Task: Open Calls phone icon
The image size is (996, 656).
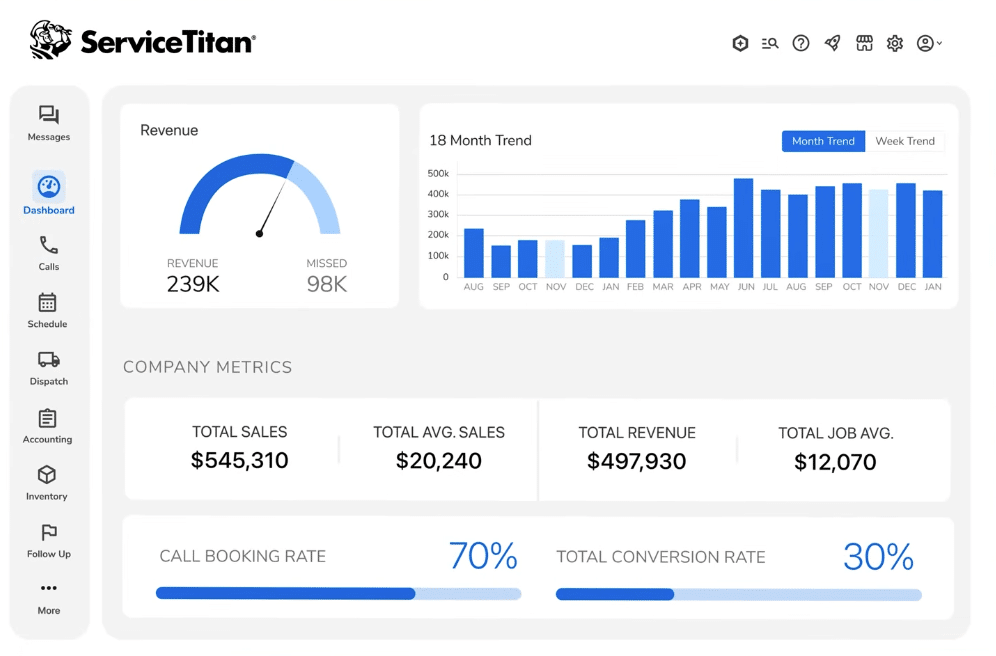Action: (49, 245)
